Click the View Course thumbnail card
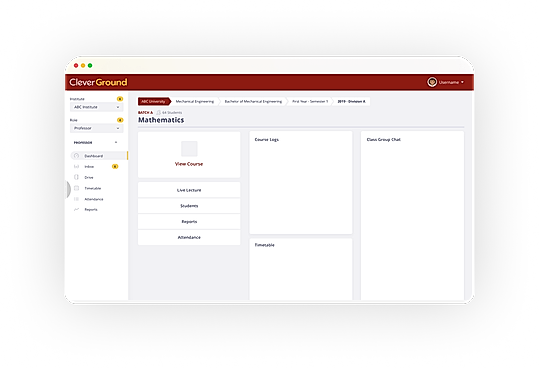Image resolution: width=539 pixels, height=368 pixels. coord(189,155)
